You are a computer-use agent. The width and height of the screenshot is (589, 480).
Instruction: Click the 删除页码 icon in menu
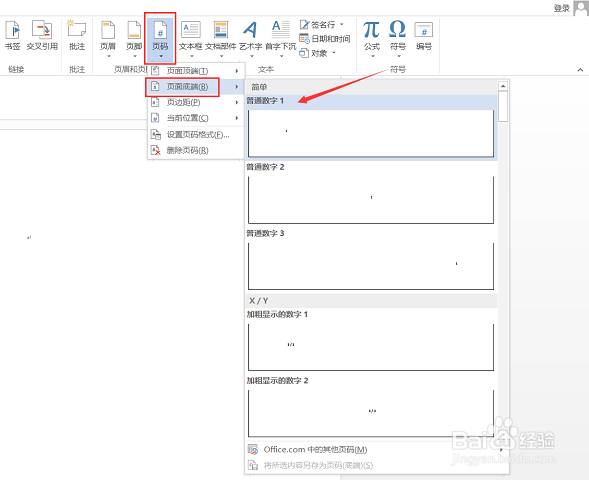(156, 150)
